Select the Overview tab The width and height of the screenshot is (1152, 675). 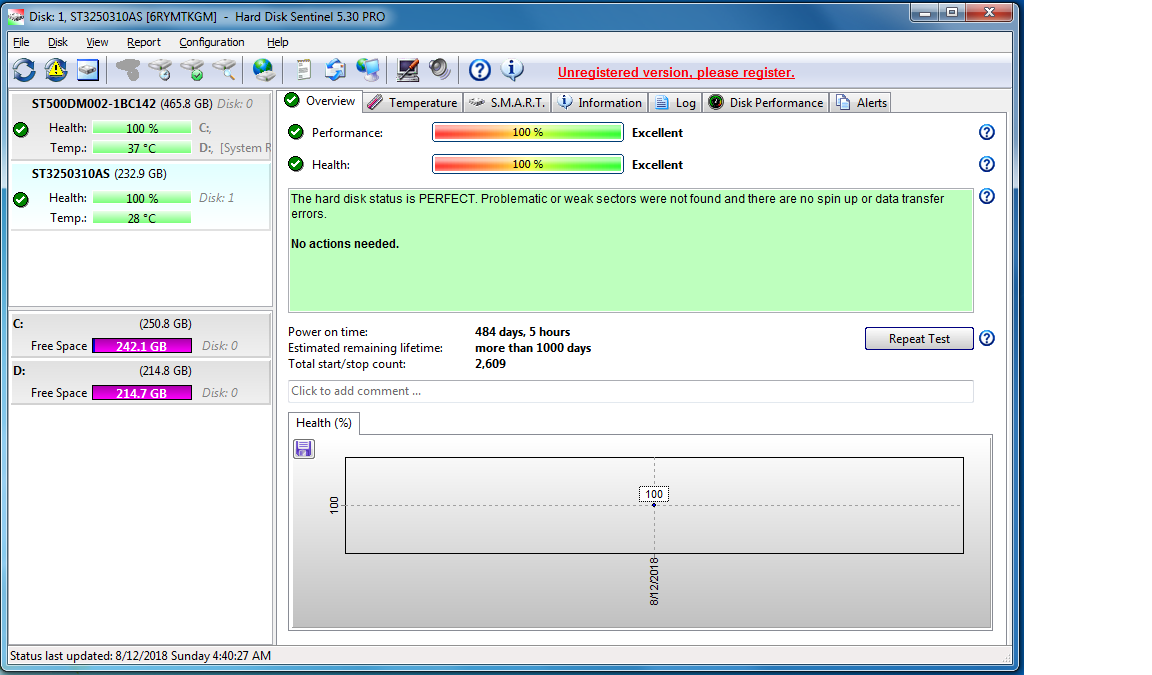point(320,101)
